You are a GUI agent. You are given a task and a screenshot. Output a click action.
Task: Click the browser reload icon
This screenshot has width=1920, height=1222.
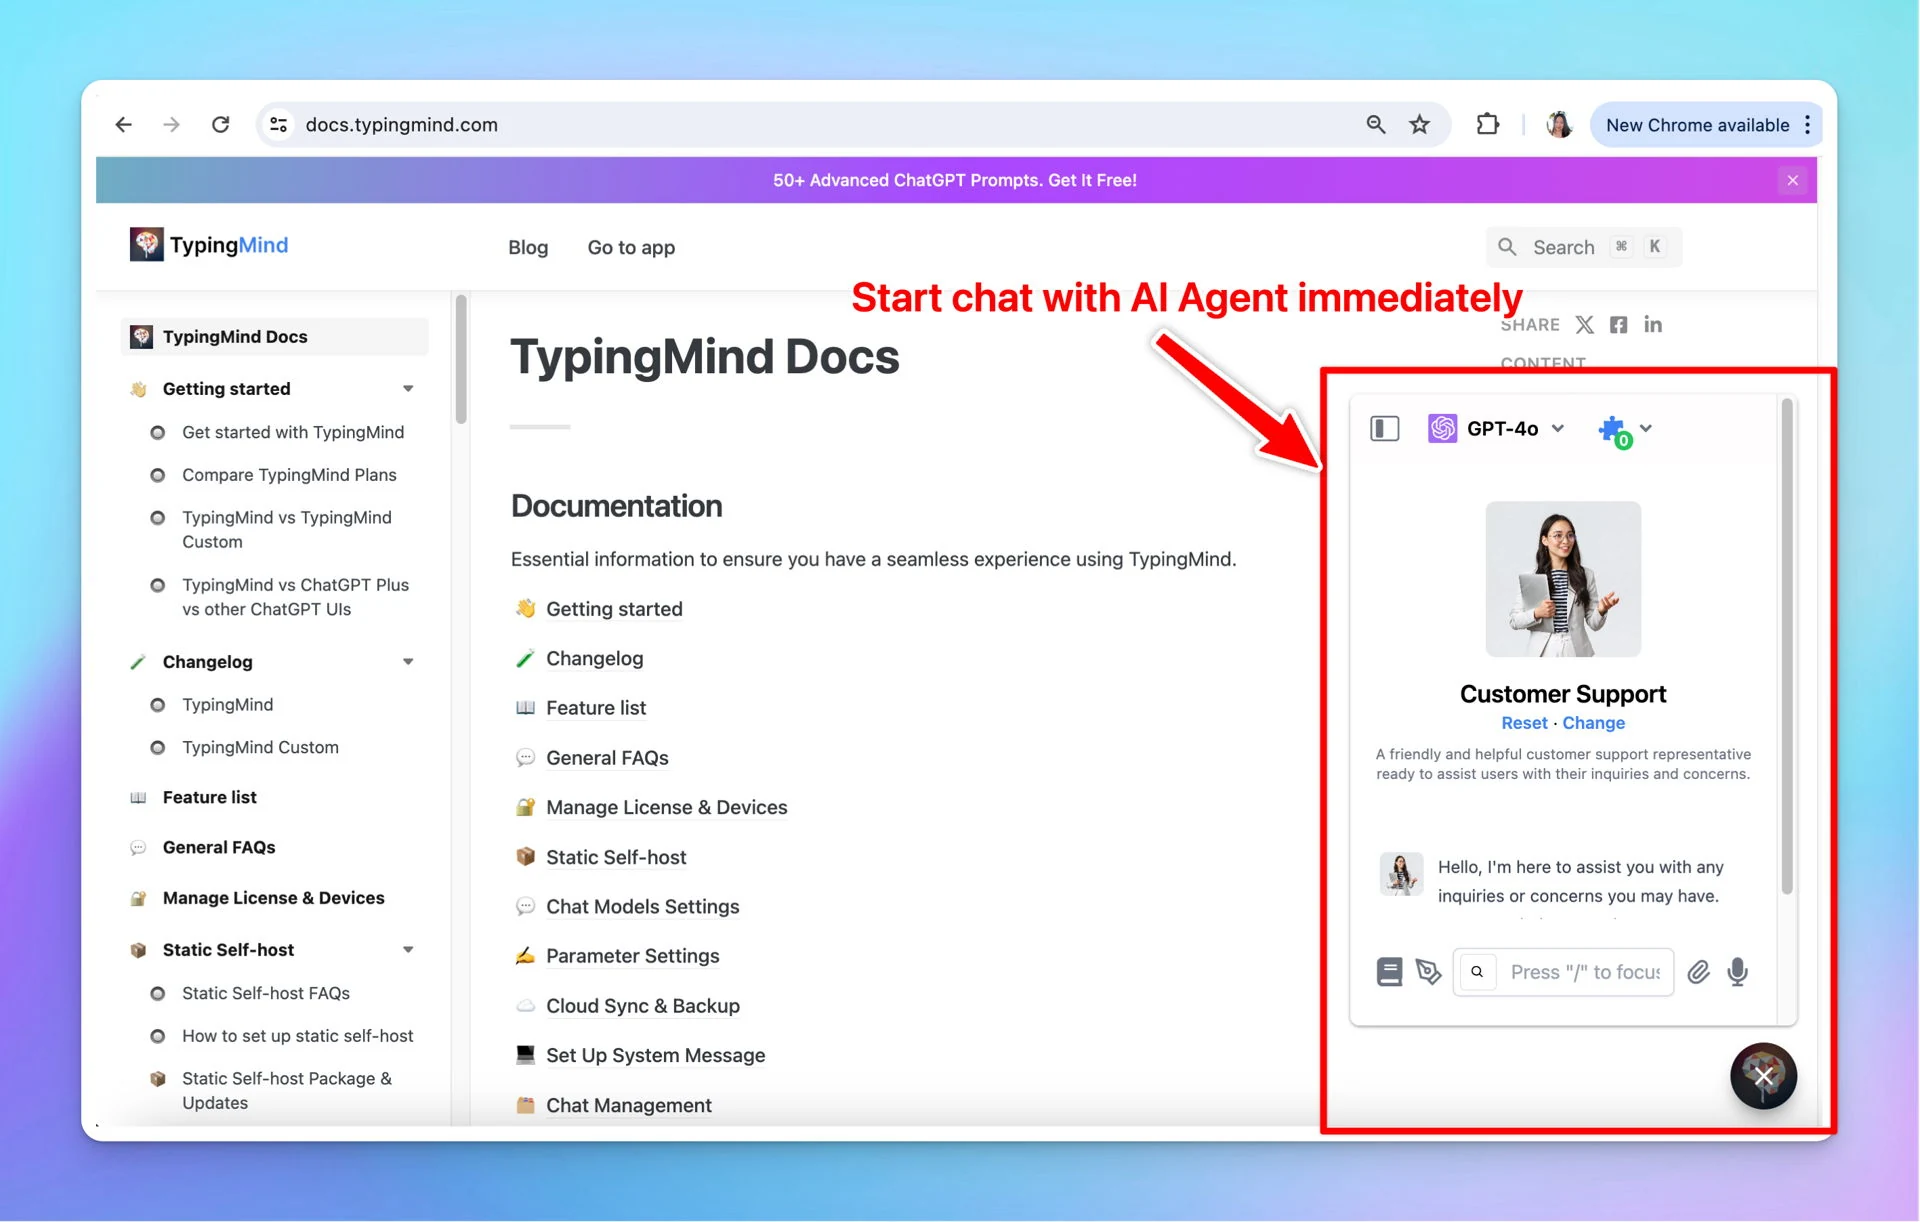(221, 125)
